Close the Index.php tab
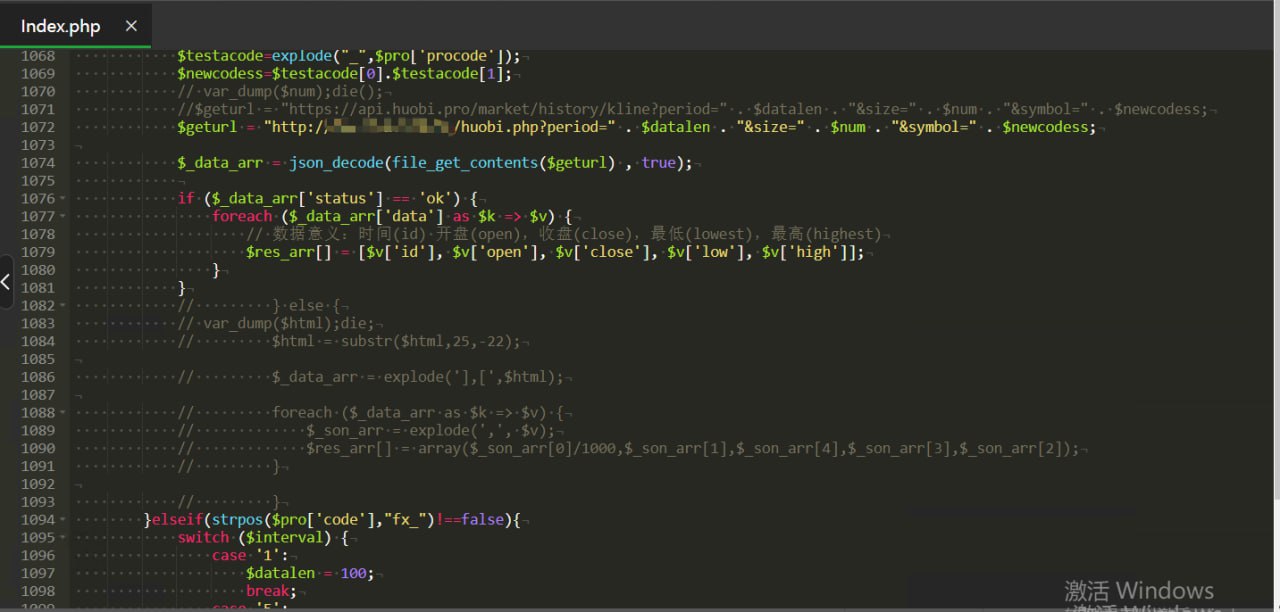This screenshot has height=612, width=1280. (131, 27)
